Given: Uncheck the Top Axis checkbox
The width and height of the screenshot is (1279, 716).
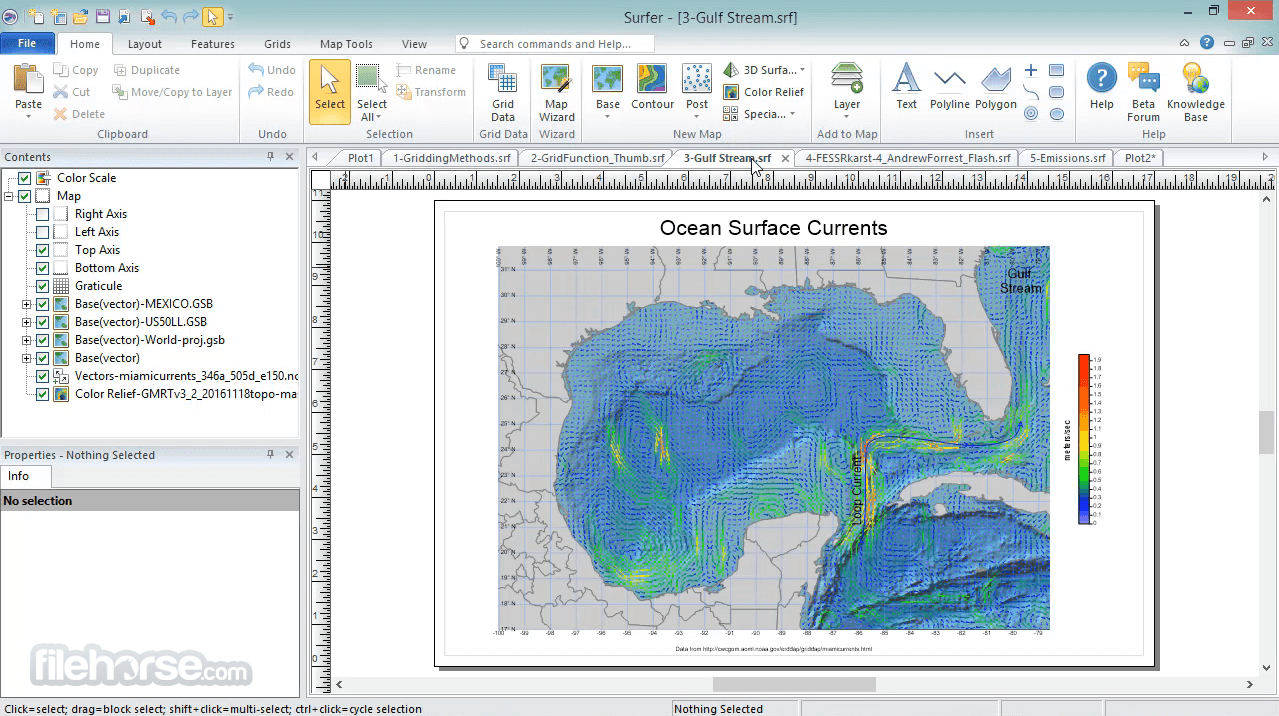Looking at the screenshot, I should click(42, 250).
